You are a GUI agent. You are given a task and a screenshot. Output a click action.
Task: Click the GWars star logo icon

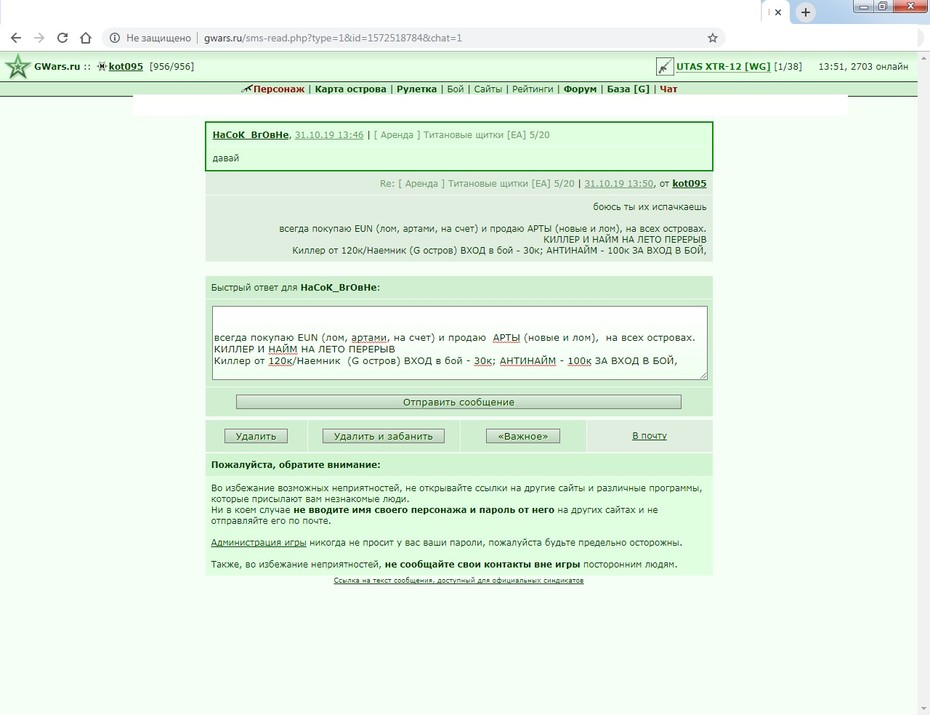pos(18,66)
